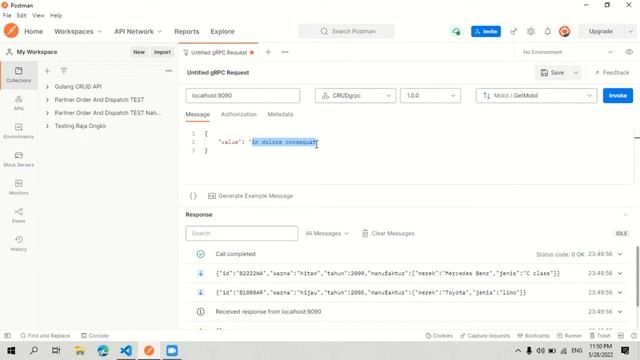The image size is (640, 360).
Task: Open Visual Studio Code from the taskbar
Action: point(126,351)
